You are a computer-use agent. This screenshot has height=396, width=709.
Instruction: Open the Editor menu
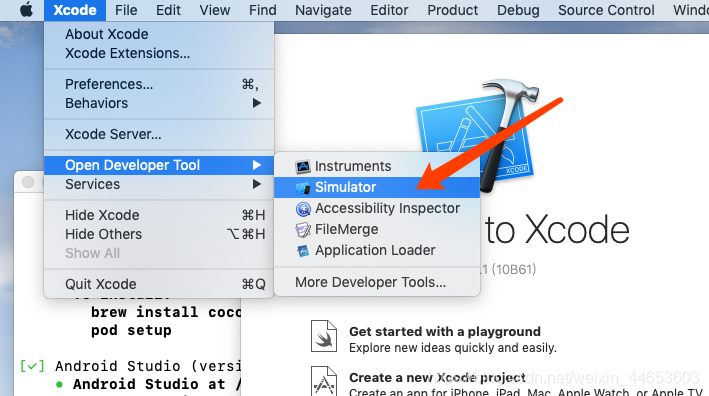click(389, 10)
